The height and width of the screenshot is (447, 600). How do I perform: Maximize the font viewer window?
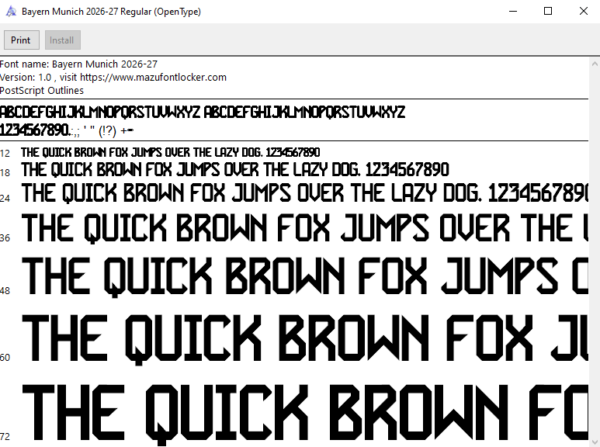(x=548, y=11)
